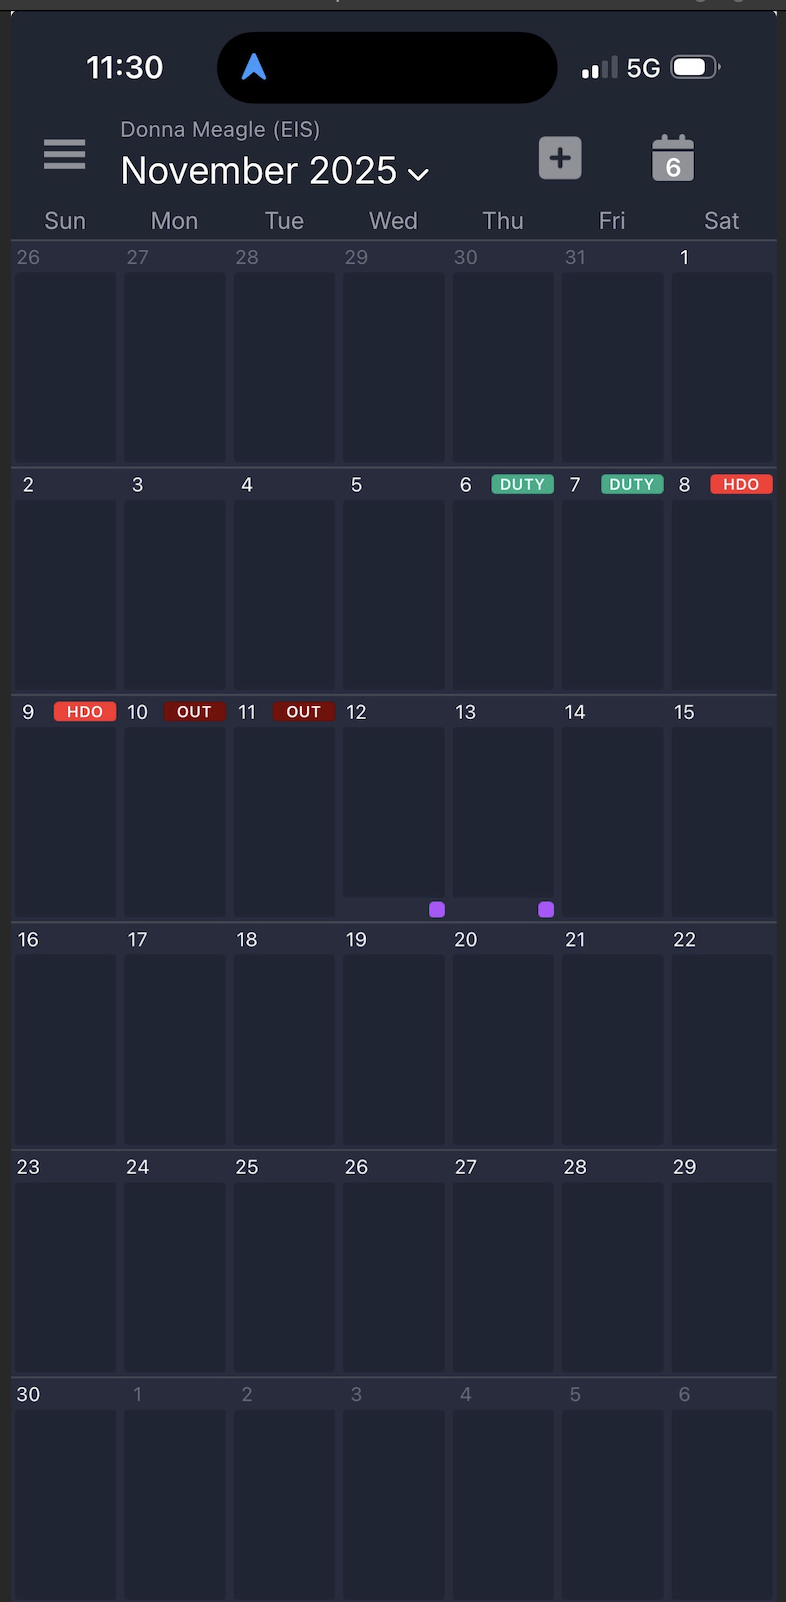Open the OUT badge on Tuesday 11
This screenshot has height=1602, width=786.
tap(304, 712)
